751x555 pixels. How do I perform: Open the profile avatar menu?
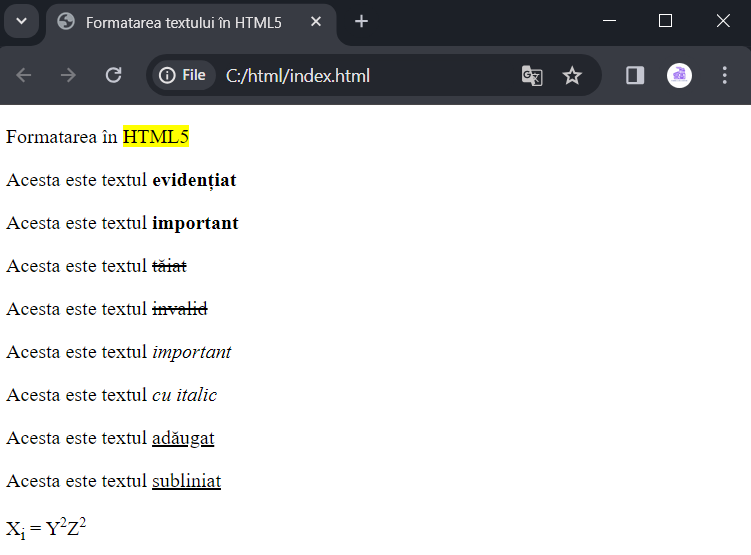coord(679,76)
